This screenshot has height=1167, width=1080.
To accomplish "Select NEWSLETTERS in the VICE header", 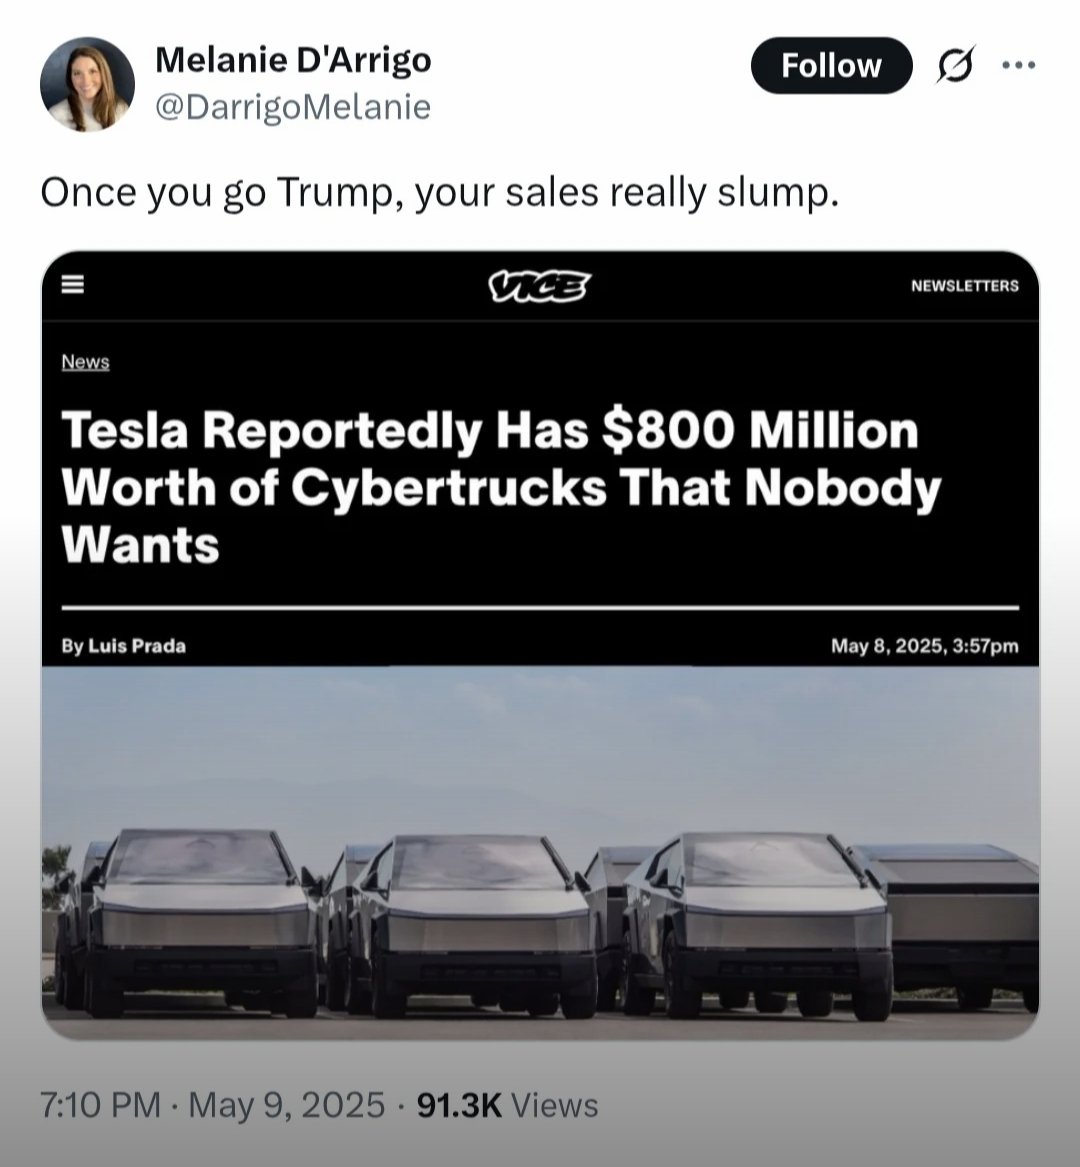I will pyautogui.click(x=964, y=286).
